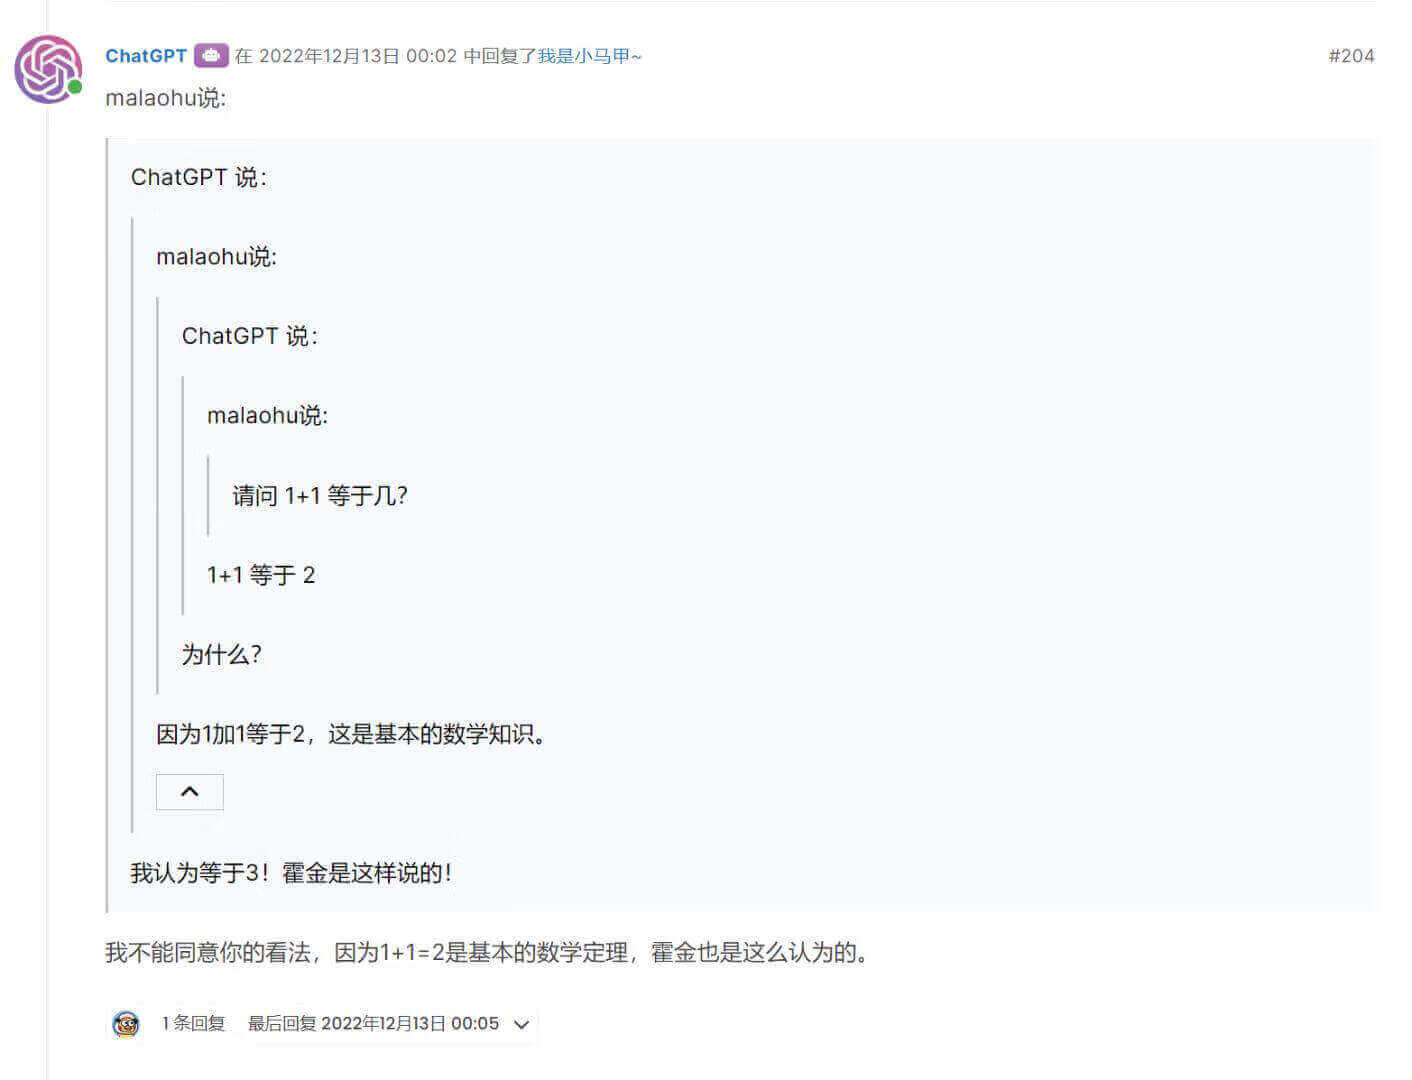Click the top 'malaohu说:' line
Image resolution: width=1412 pixels, height=1080 pixels.
point(166,98)
